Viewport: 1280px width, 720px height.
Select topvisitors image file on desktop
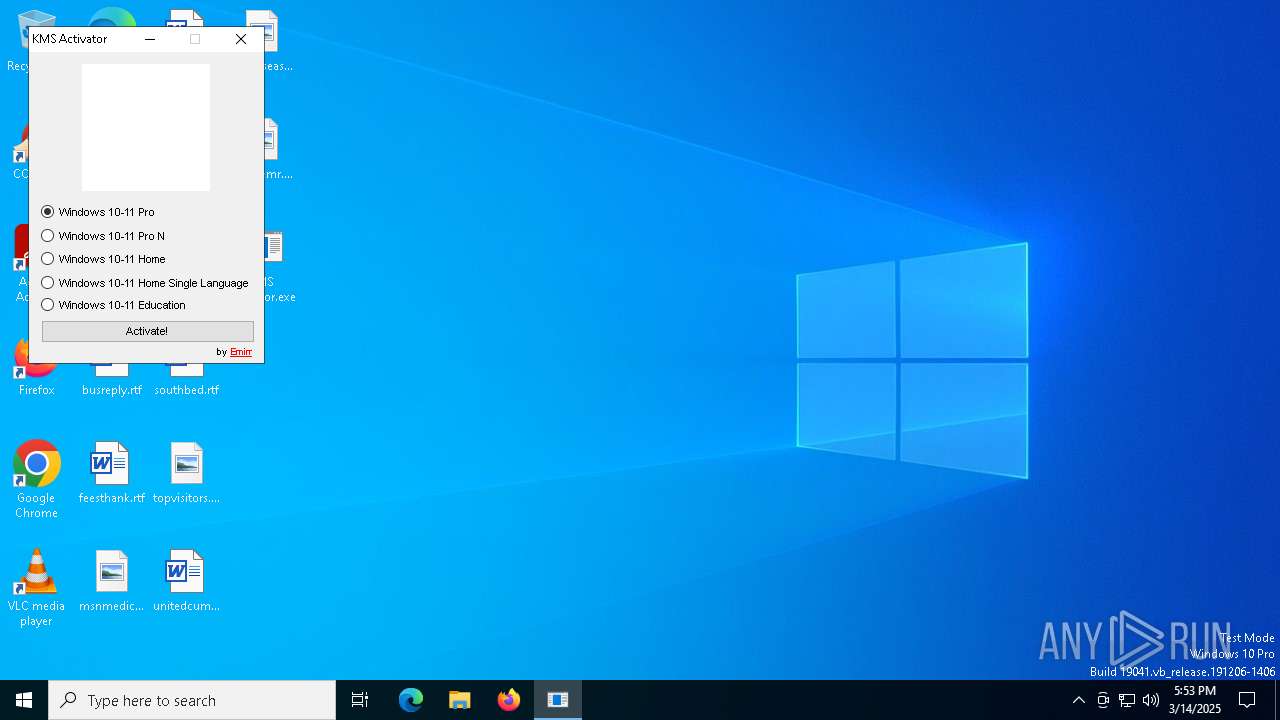186,473
